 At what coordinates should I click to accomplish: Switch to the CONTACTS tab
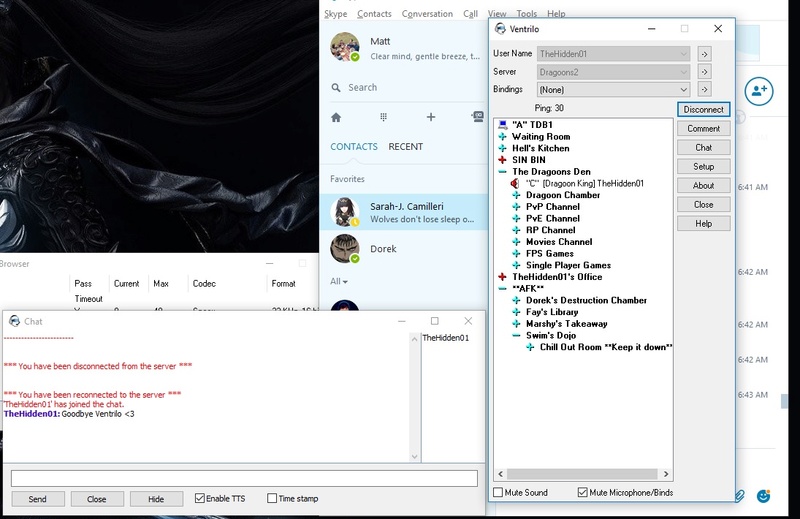click(354, 146)
